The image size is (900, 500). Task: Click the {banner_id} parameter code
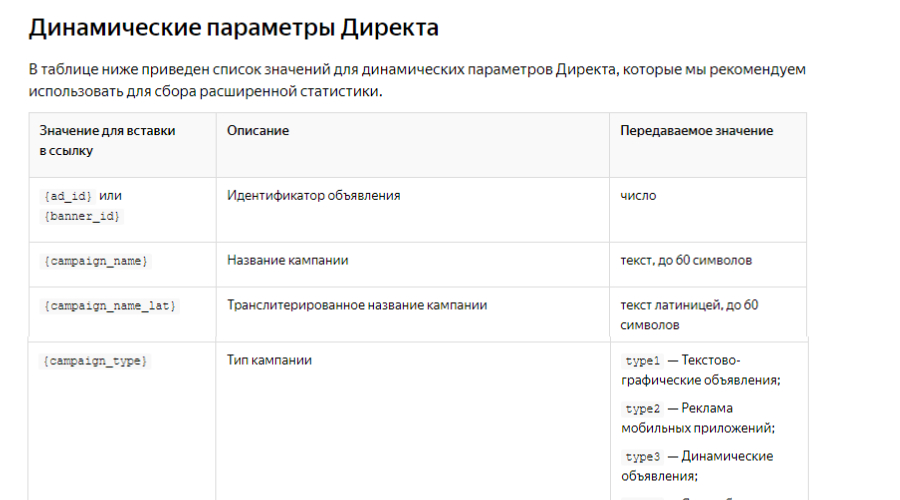click(80, 216)
